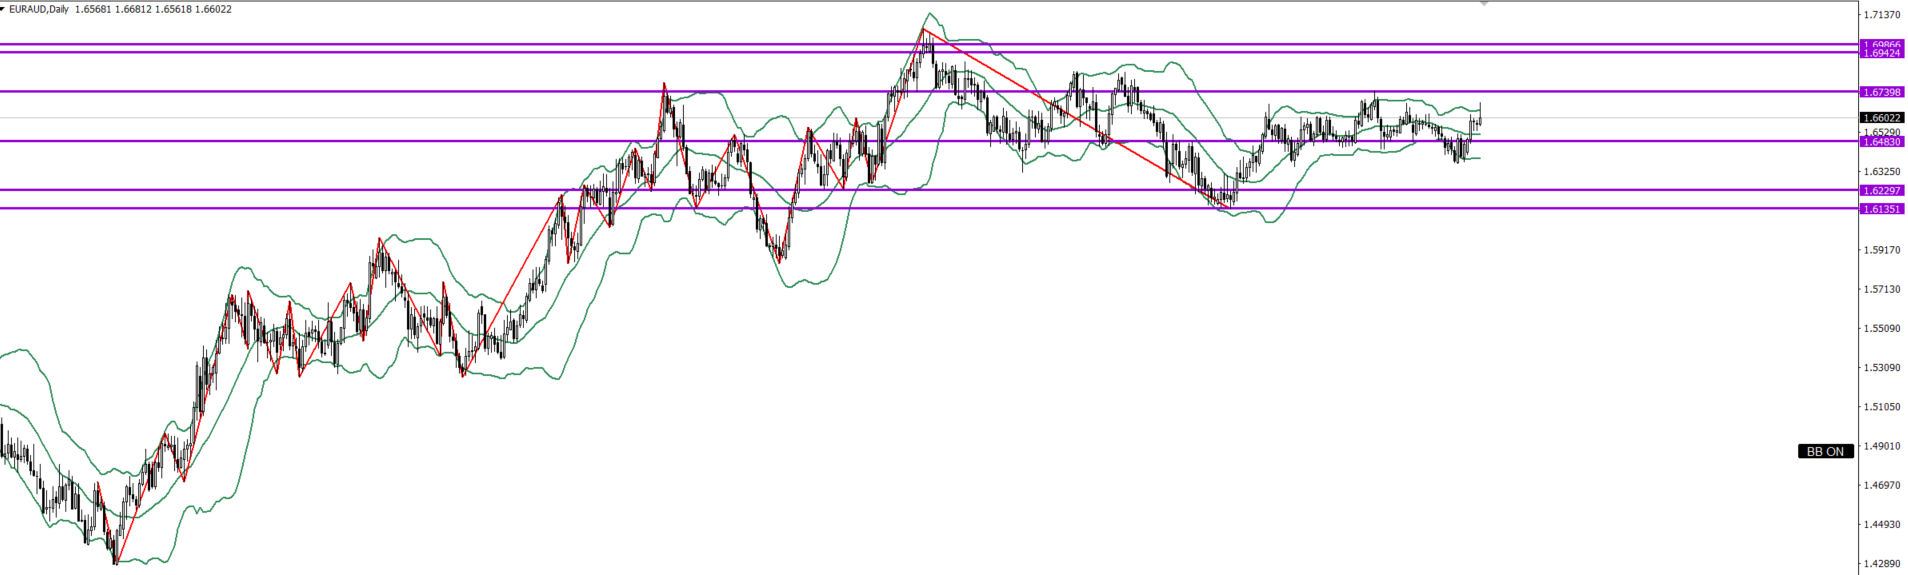
Task: Select the 1.61351 purple price tag
Action: coord(1881,209)
